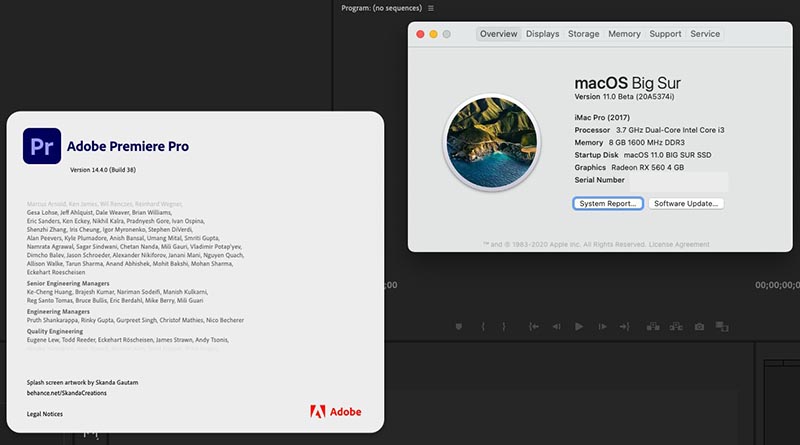Image resolution: width=800 pixels, height=445 pixels.
Task: Click the 'Adobe Premiere Pro' title text
Action: coord(128,146)
